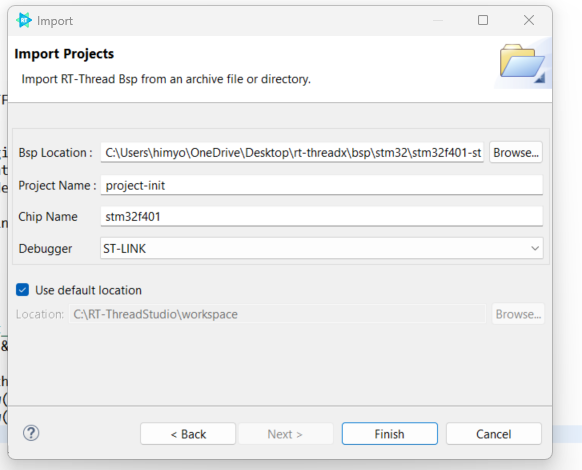Cancel the import dialog
The width and height of the screenshot is (582, 470).
tap(494, 434)
